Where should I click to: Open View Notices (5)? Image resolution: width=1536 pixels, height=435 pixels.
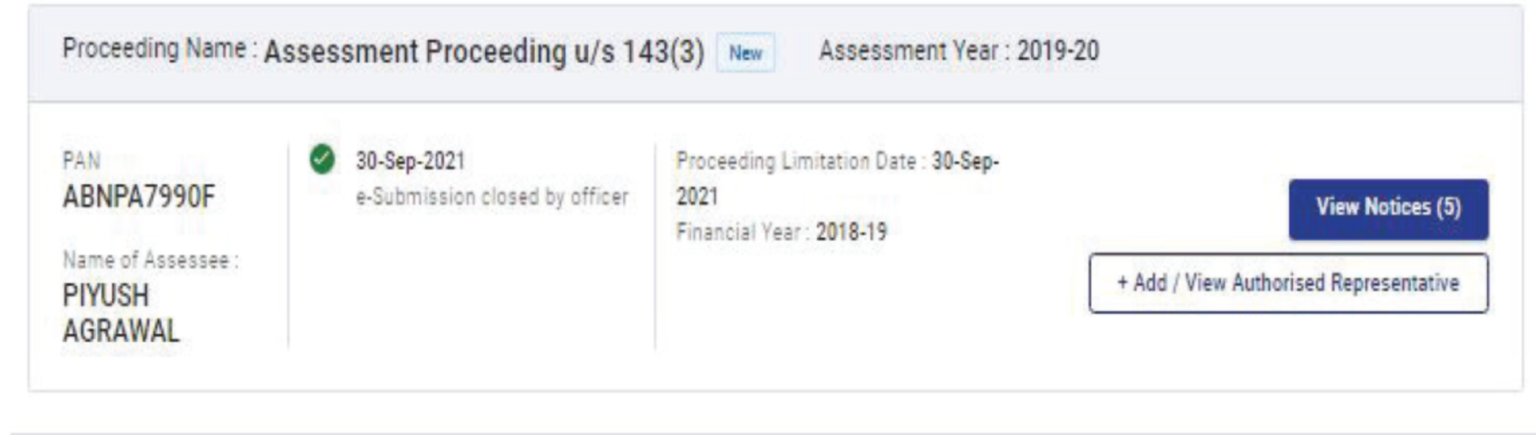point(1388,209)
